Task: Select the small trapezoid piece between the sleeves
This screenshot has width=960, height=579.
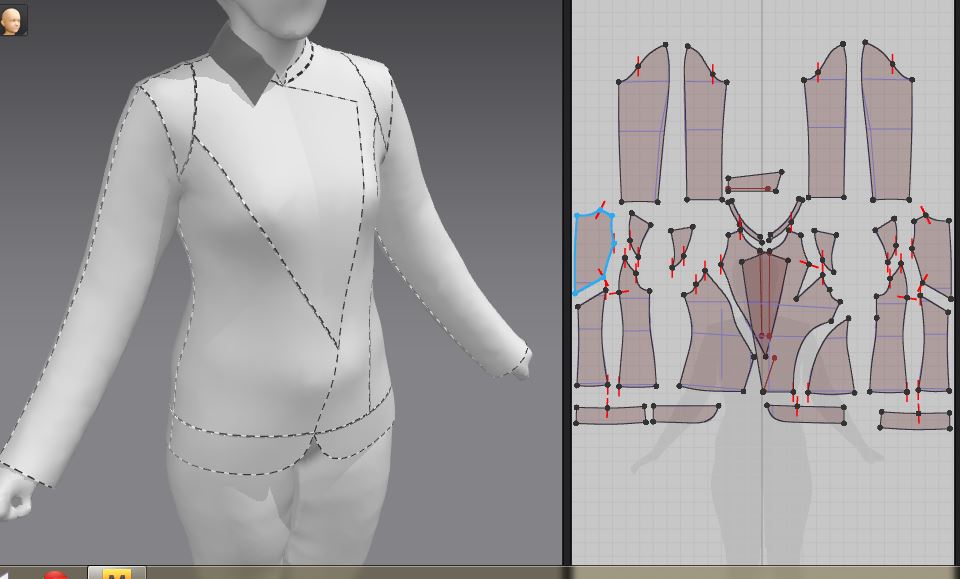Action: tap(754, 182)
